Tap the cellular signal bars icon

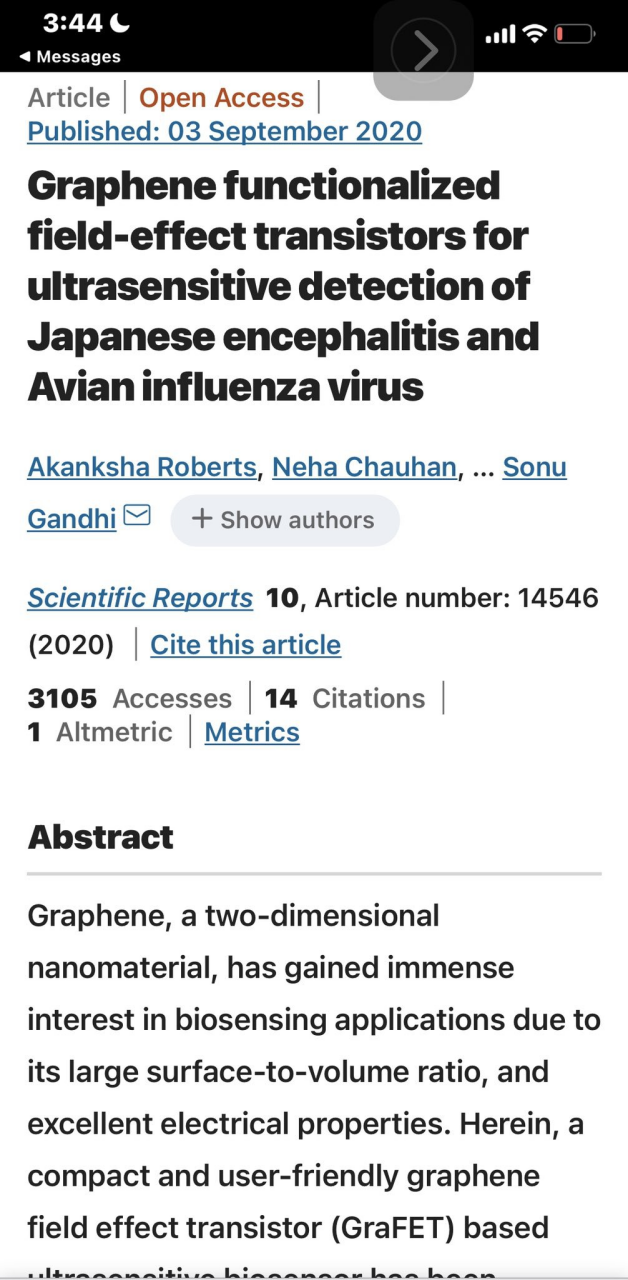click(x=499, y=36)
